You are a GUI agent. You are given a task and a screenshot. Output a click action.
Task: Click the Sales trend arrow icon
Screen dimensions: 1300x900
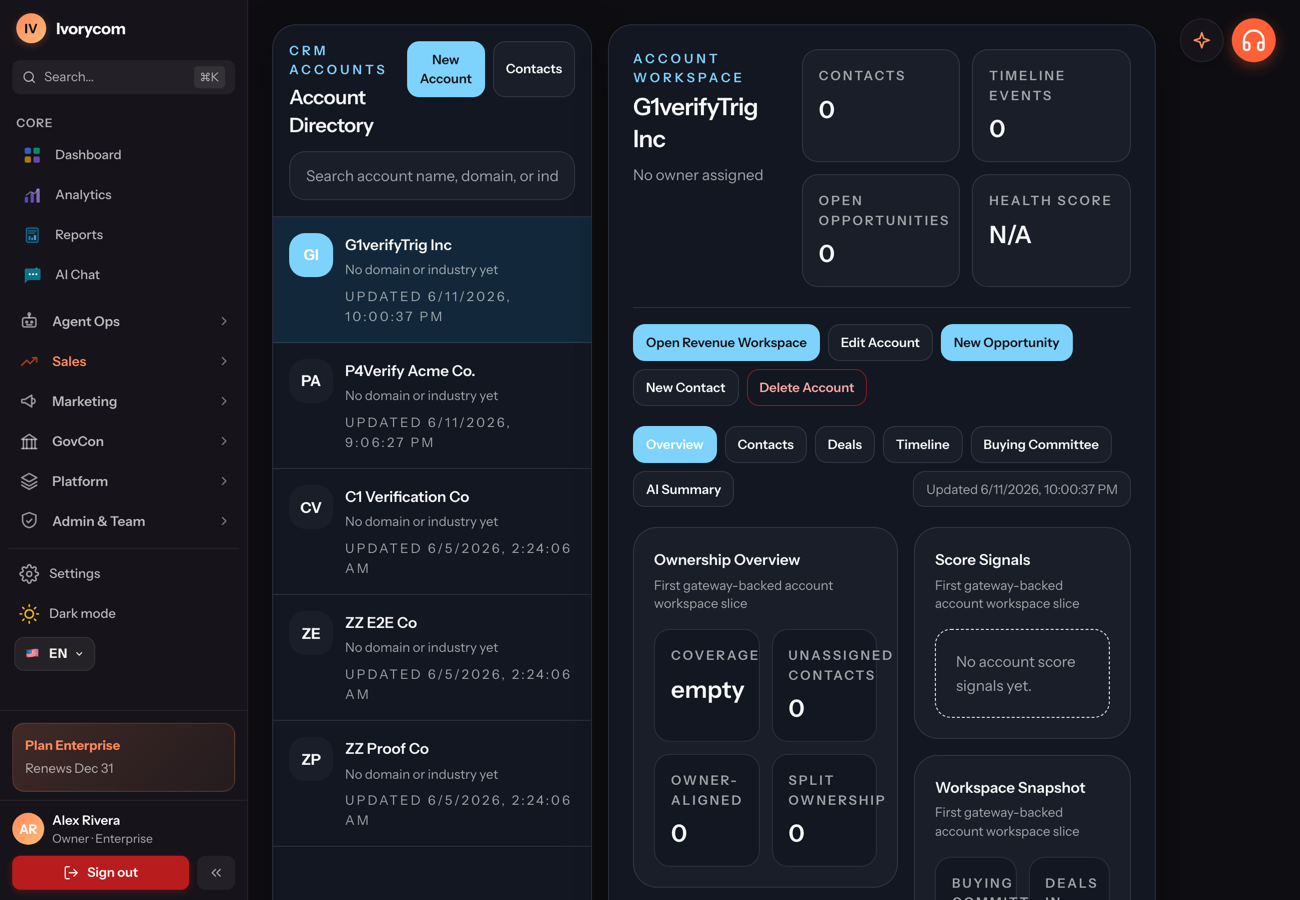pos(29,361)
